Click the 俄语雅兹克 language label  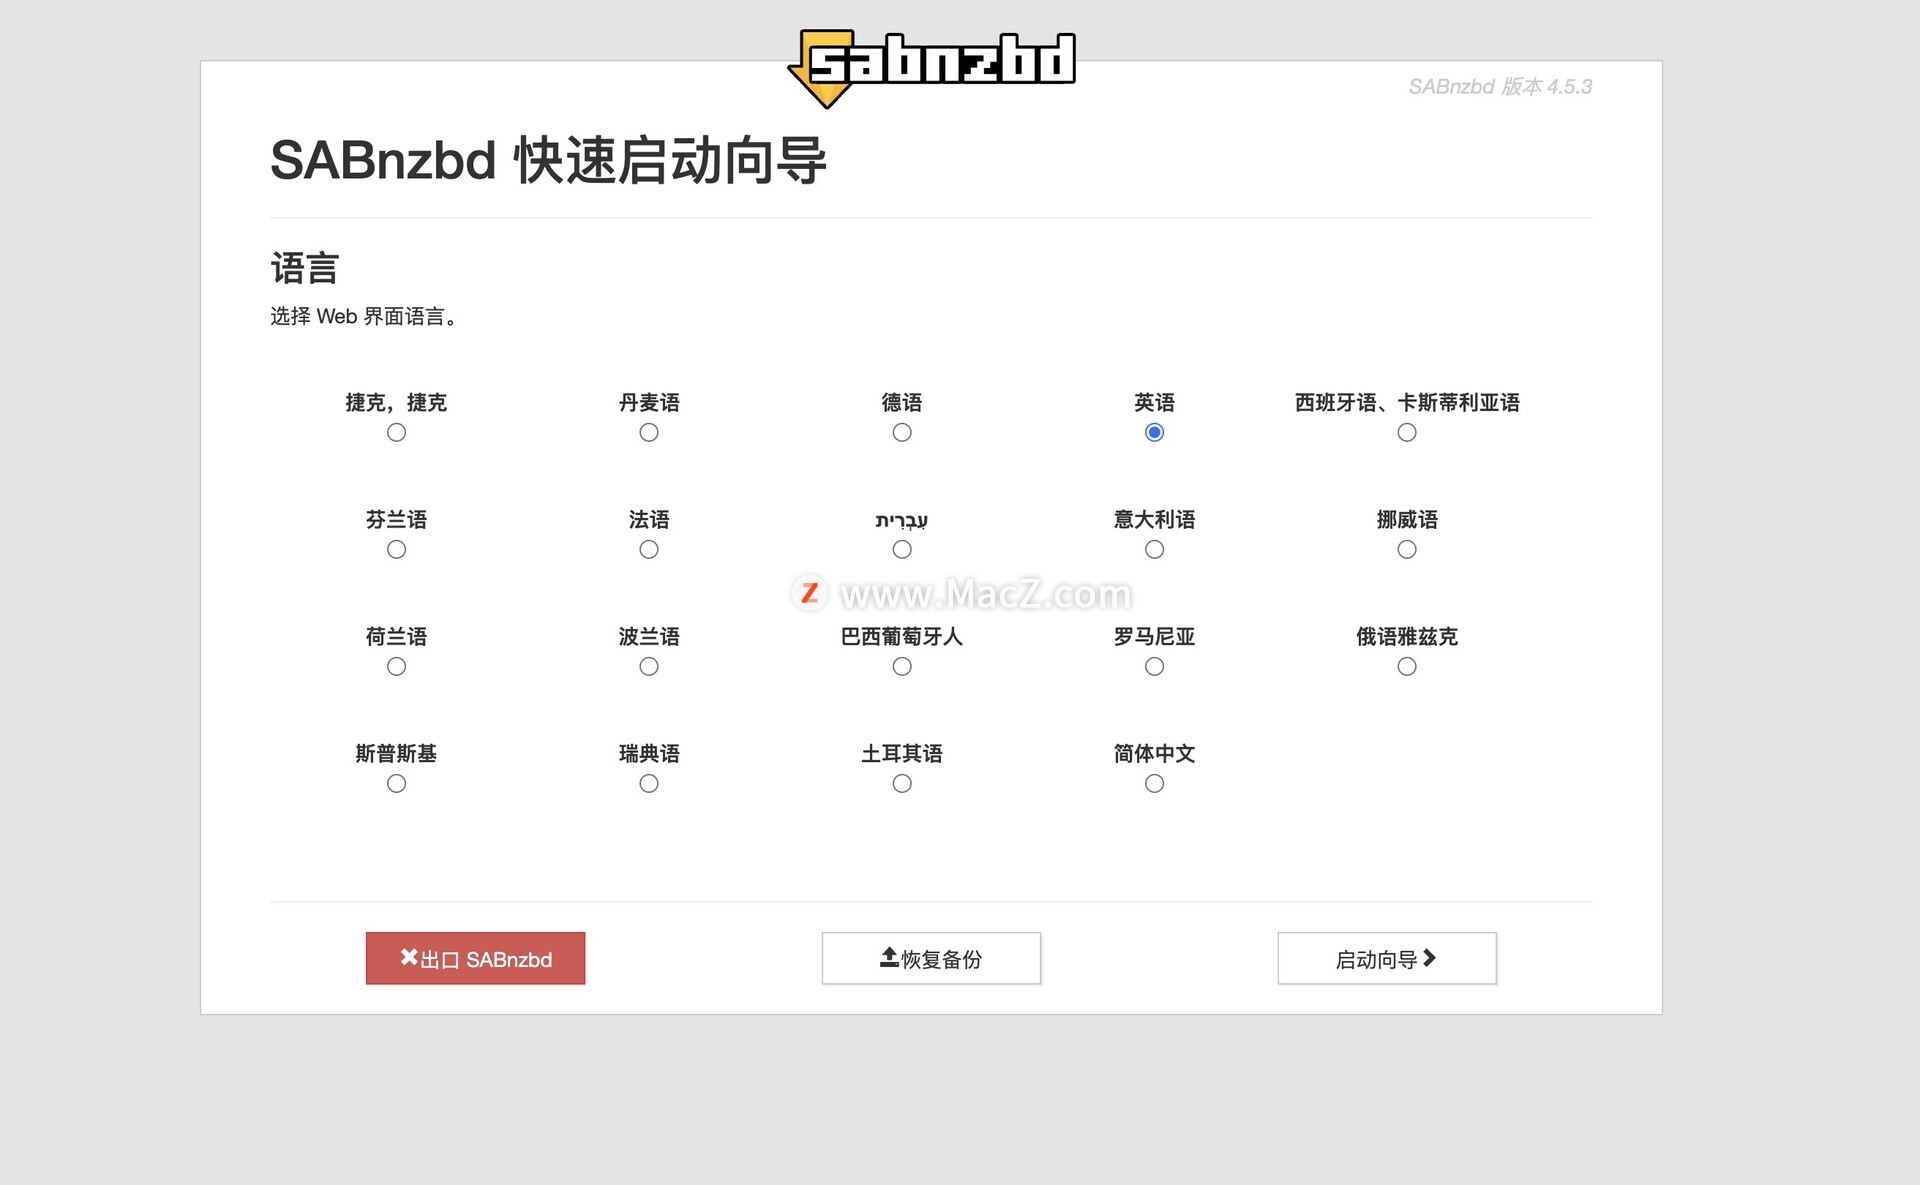click(x=1407, y=637)
